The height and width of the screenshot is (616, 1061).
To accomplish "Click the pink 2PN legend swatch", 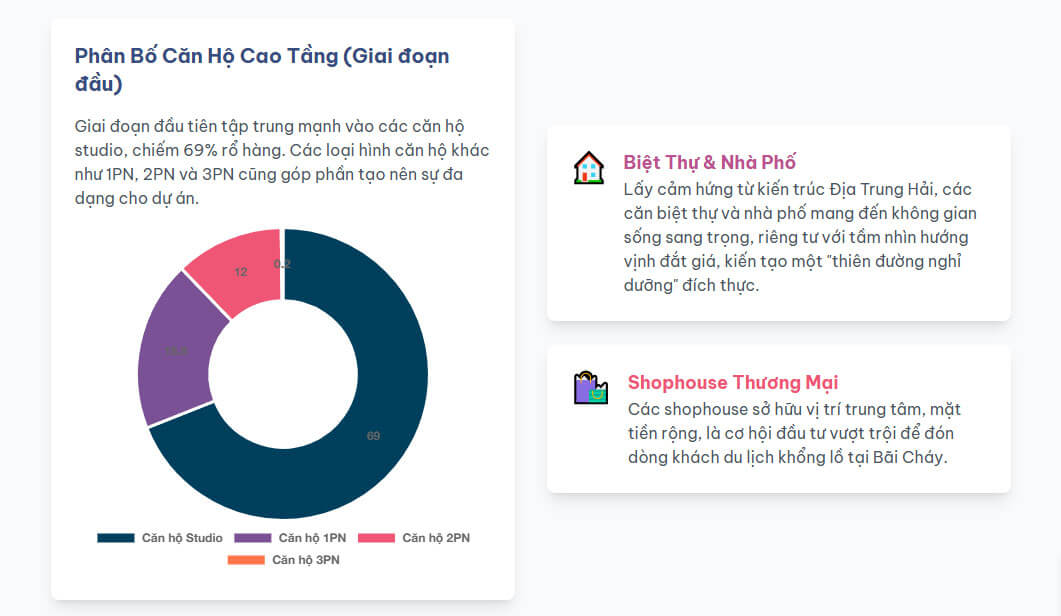I will (x=376, y=538).
